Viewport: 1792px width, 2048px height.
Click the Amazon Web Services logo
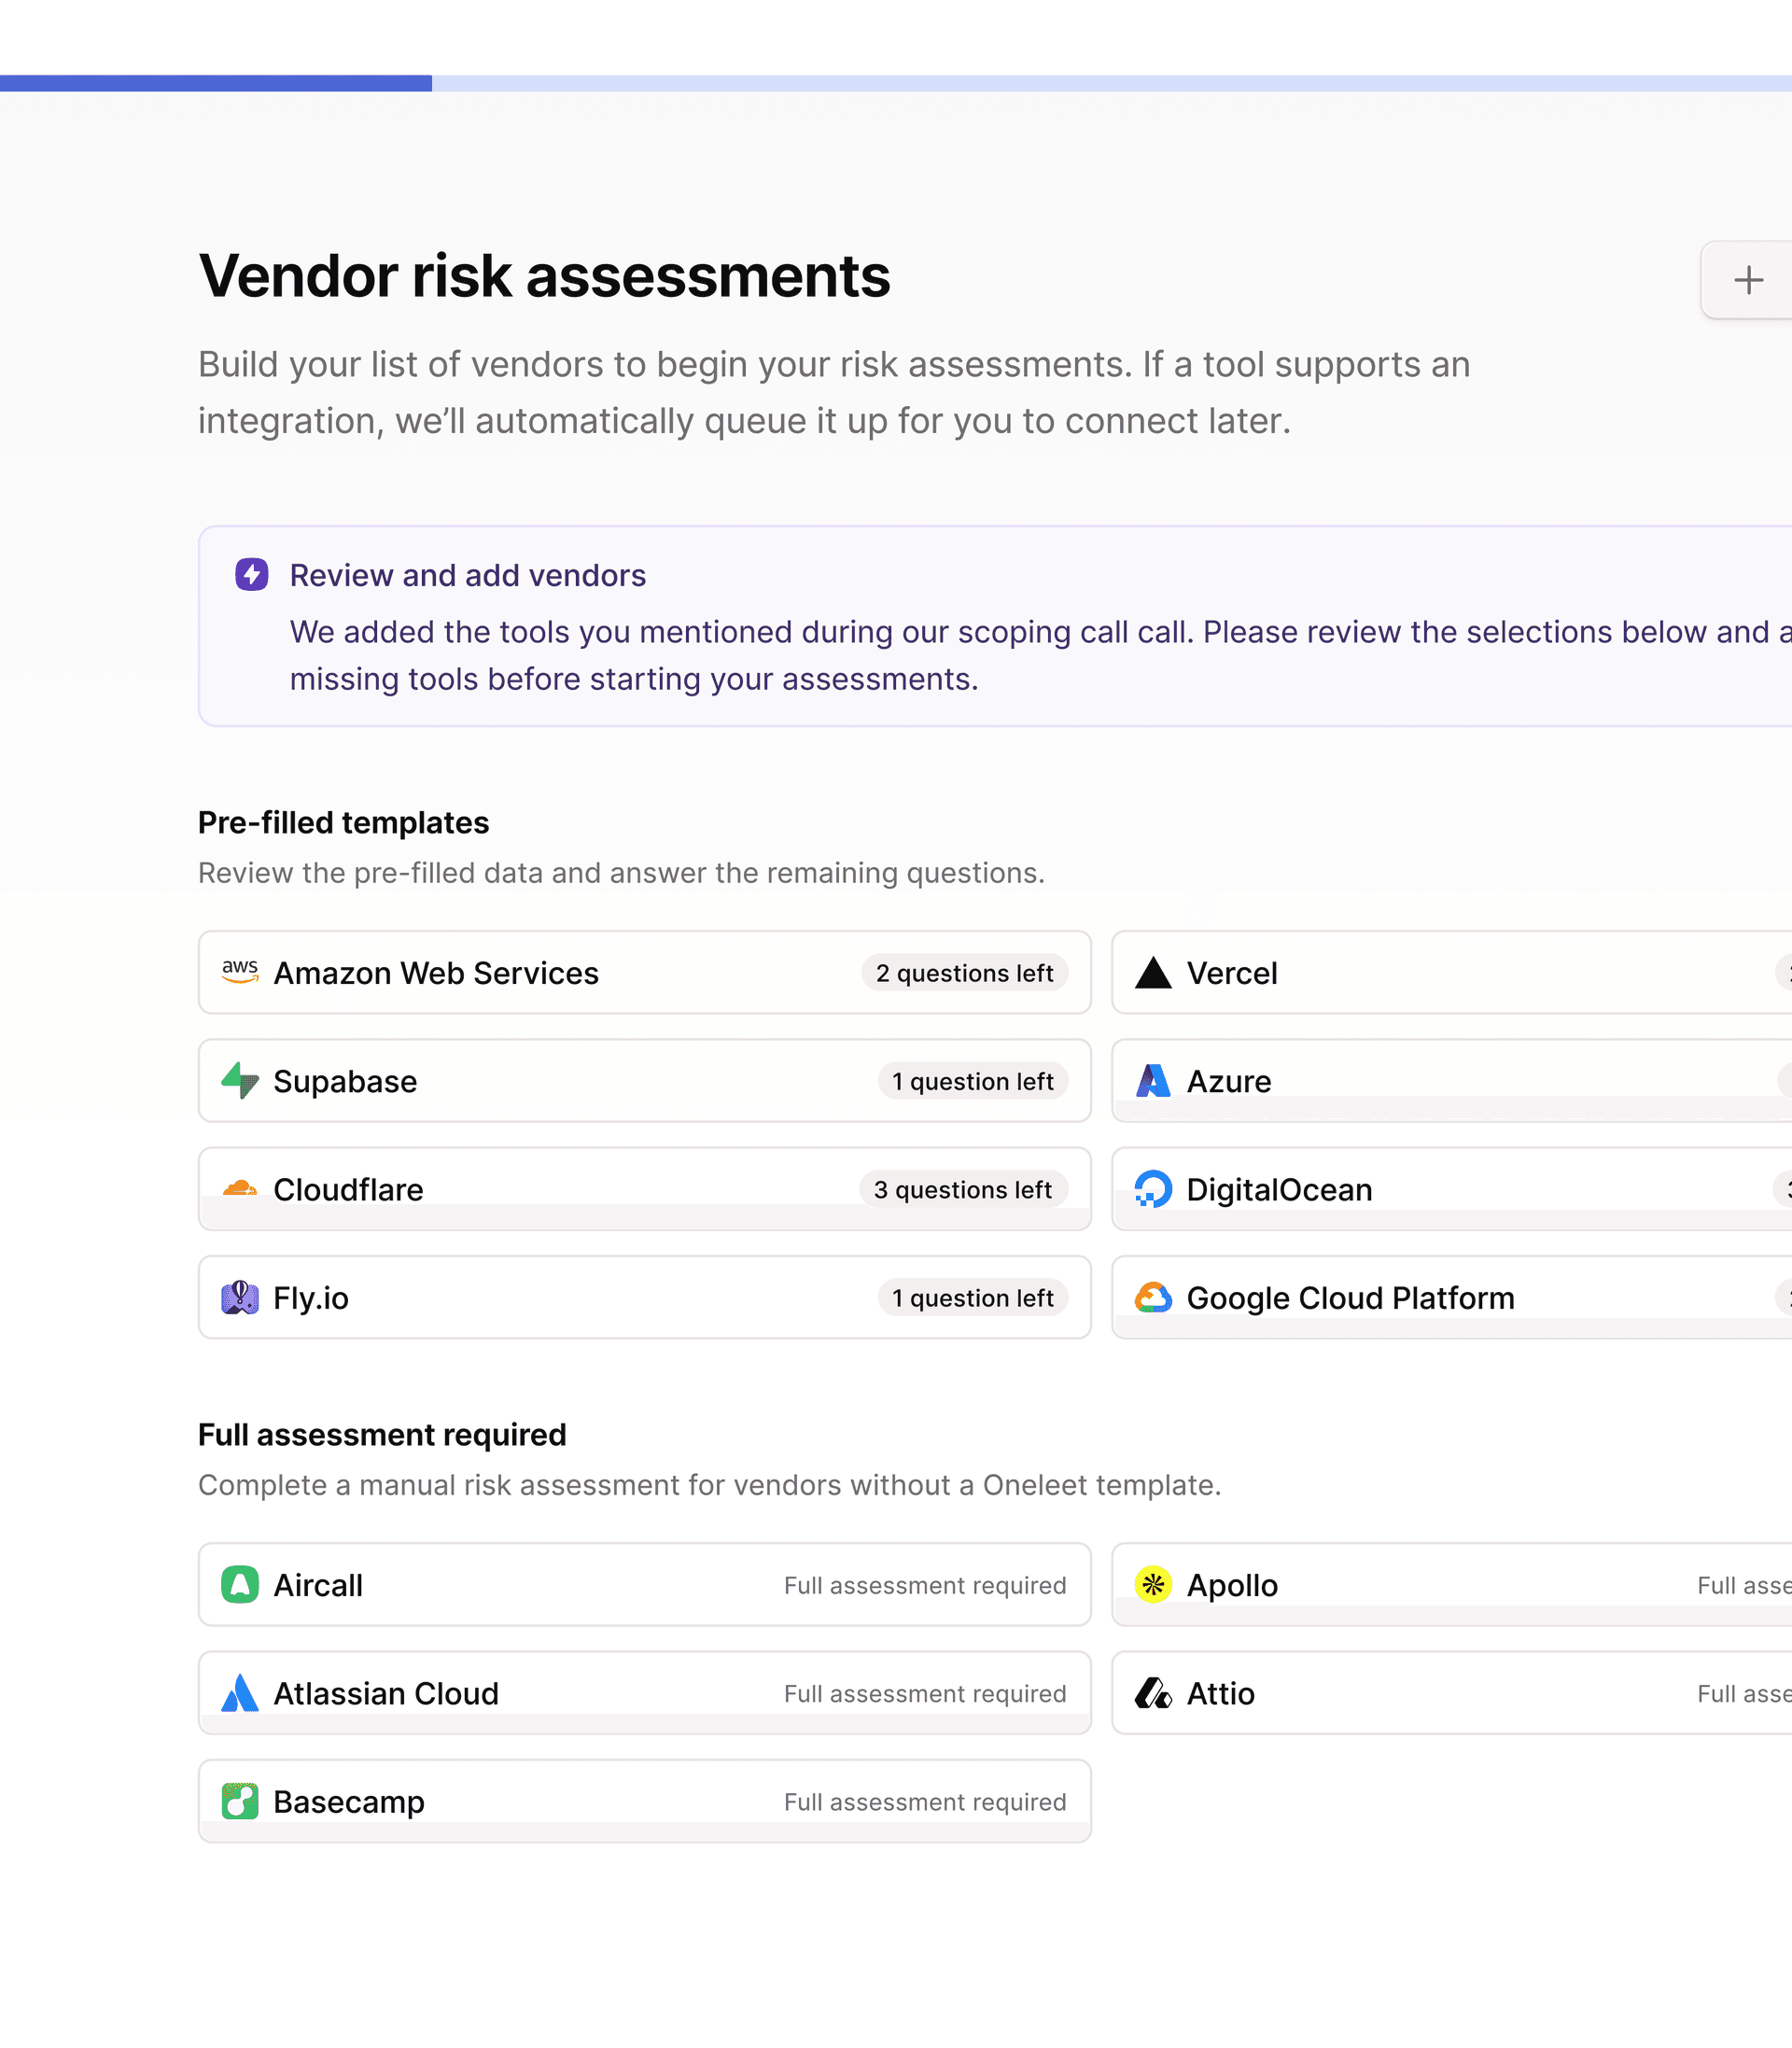(240, 972)
